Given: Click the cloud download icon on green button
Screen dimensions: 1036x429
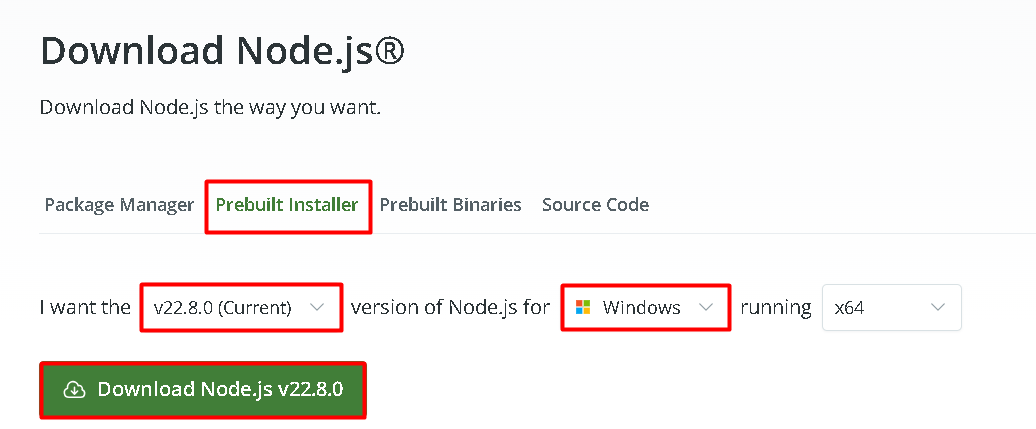Looking at the screenshot, I should point(74,390).
